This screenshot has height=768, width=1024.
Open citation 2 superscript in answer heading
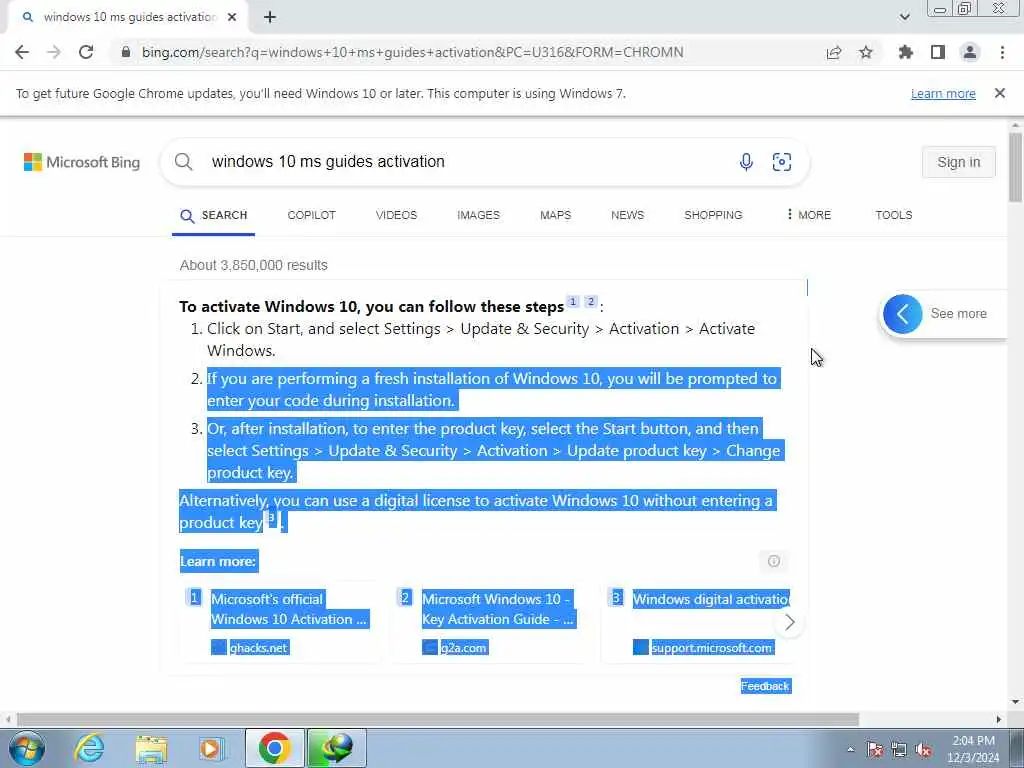click(591, 302)
